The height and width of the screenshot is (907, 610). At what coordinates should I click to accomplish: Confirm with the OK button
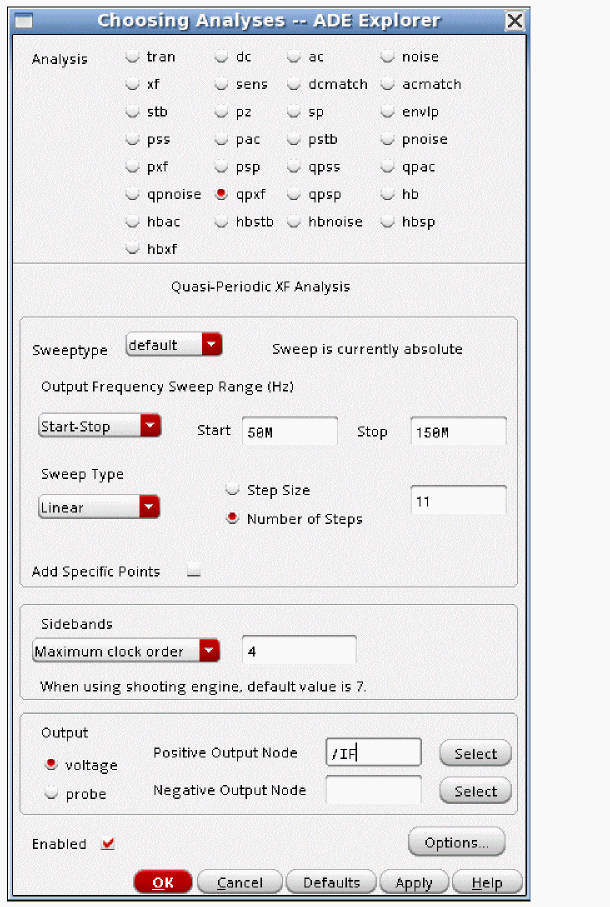click(162, 882)
